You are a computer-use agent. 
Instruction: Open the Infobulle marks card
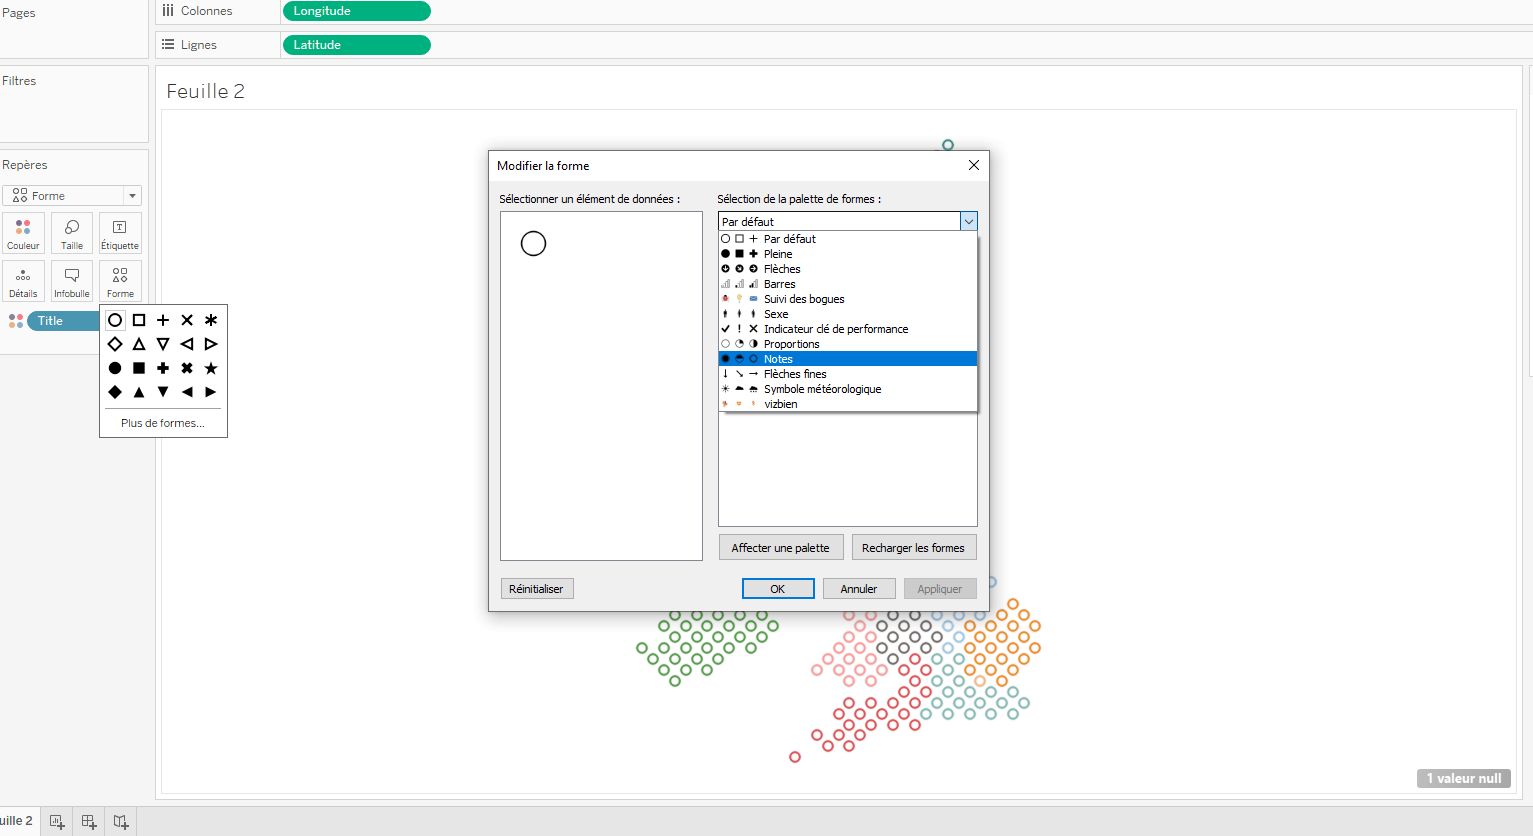[72, 281]
